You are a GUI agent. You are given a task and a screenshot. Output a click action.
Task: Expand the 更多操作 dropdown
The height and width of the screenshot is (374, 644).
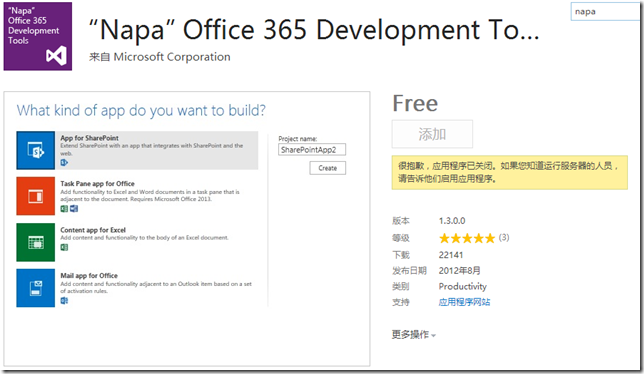pos(414,335)
